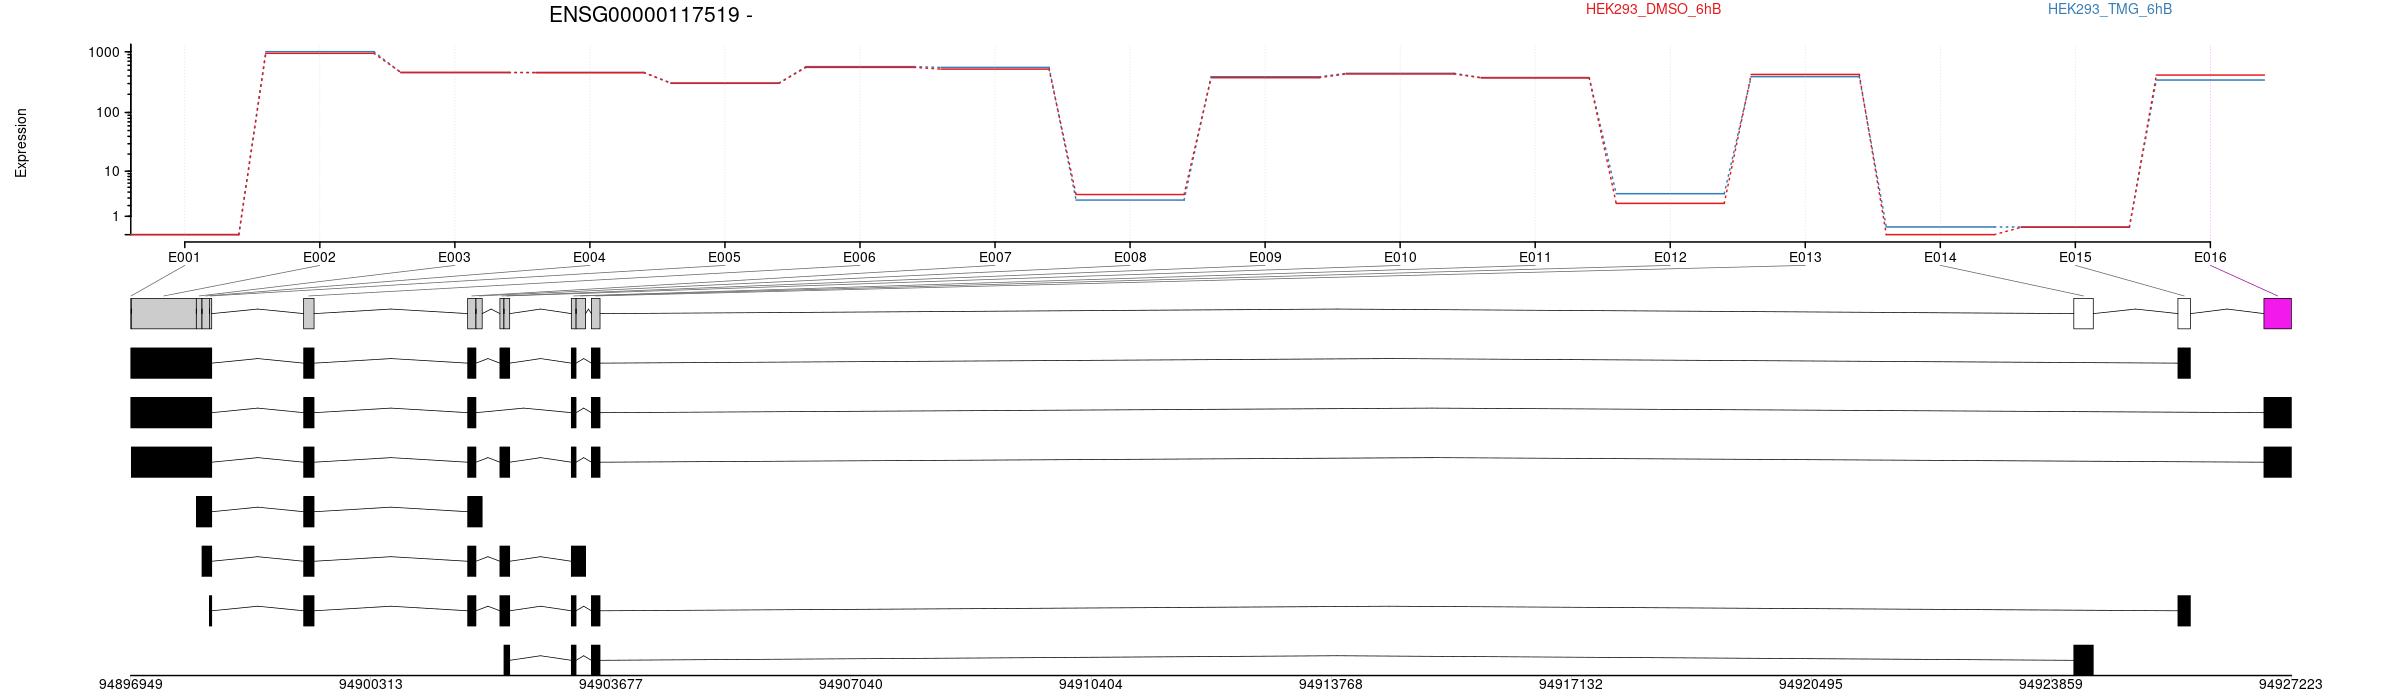2400x700 pixels.
Task: Click the 10 tick on expression axis
Action: point(111,171)
